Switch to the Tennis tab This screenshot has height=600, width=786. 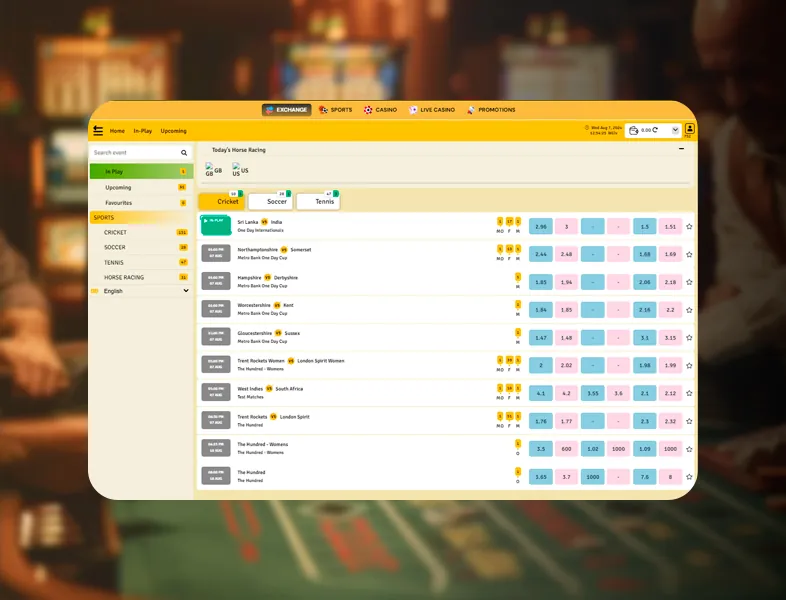(318, 202)
